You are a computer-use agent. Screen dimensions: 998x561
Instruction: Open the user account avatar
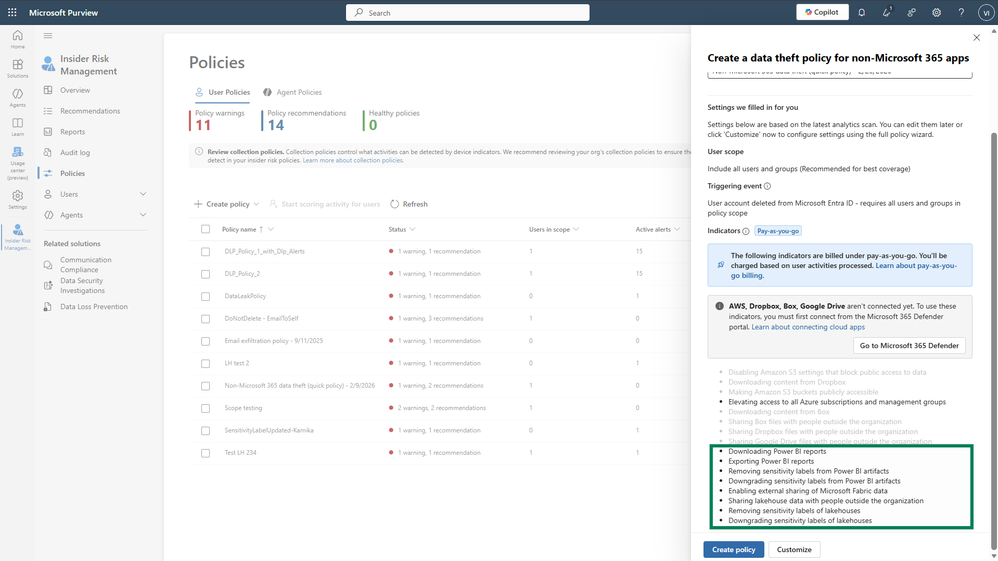click(x=987, y=12)
